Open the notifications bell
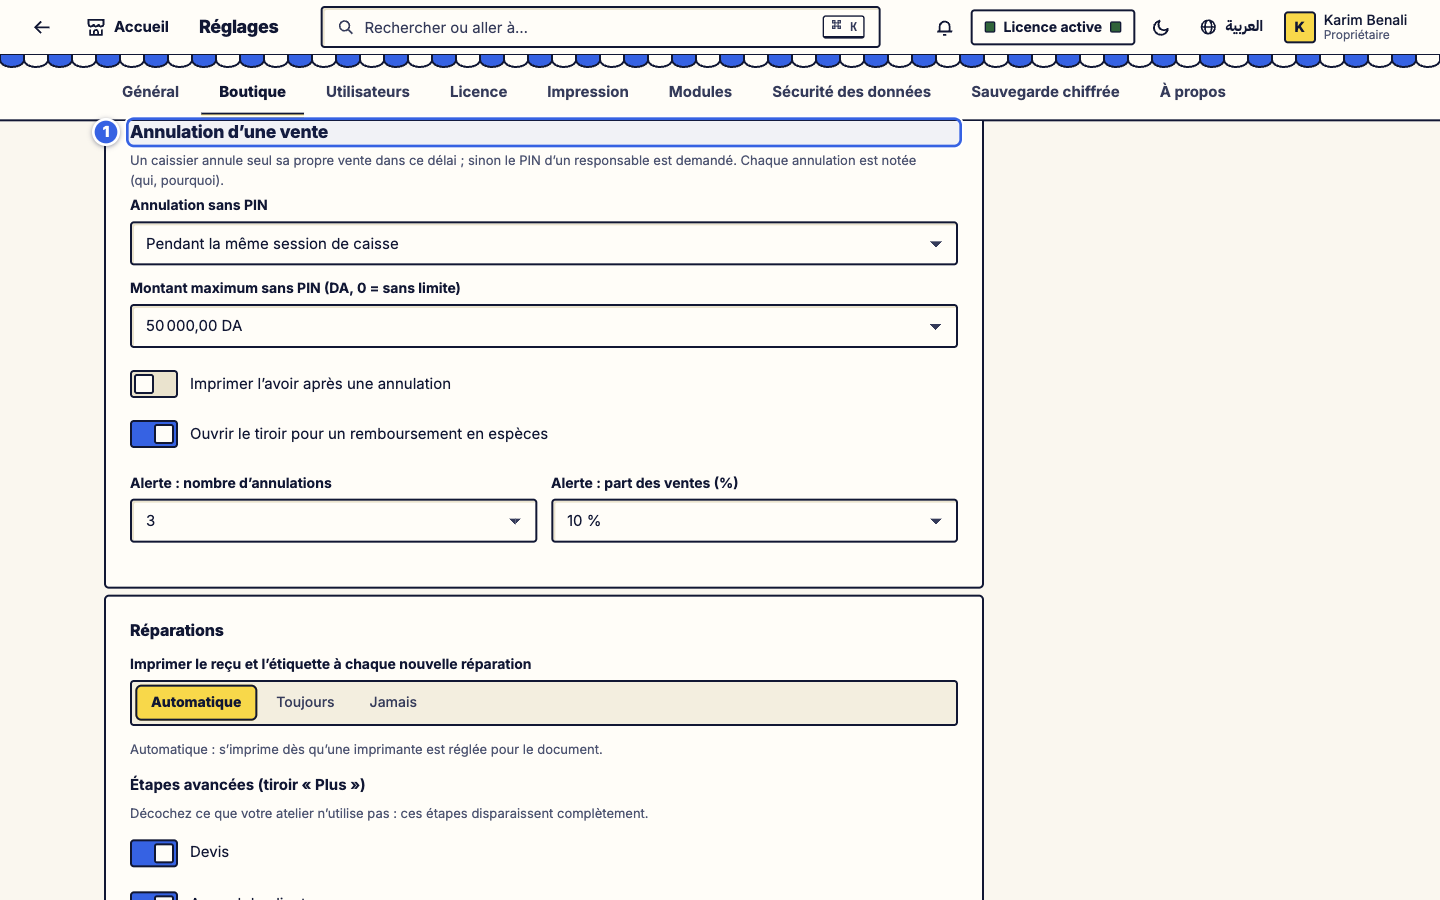Viewport: 1440px width, 900px height. (x=944, y=27)
